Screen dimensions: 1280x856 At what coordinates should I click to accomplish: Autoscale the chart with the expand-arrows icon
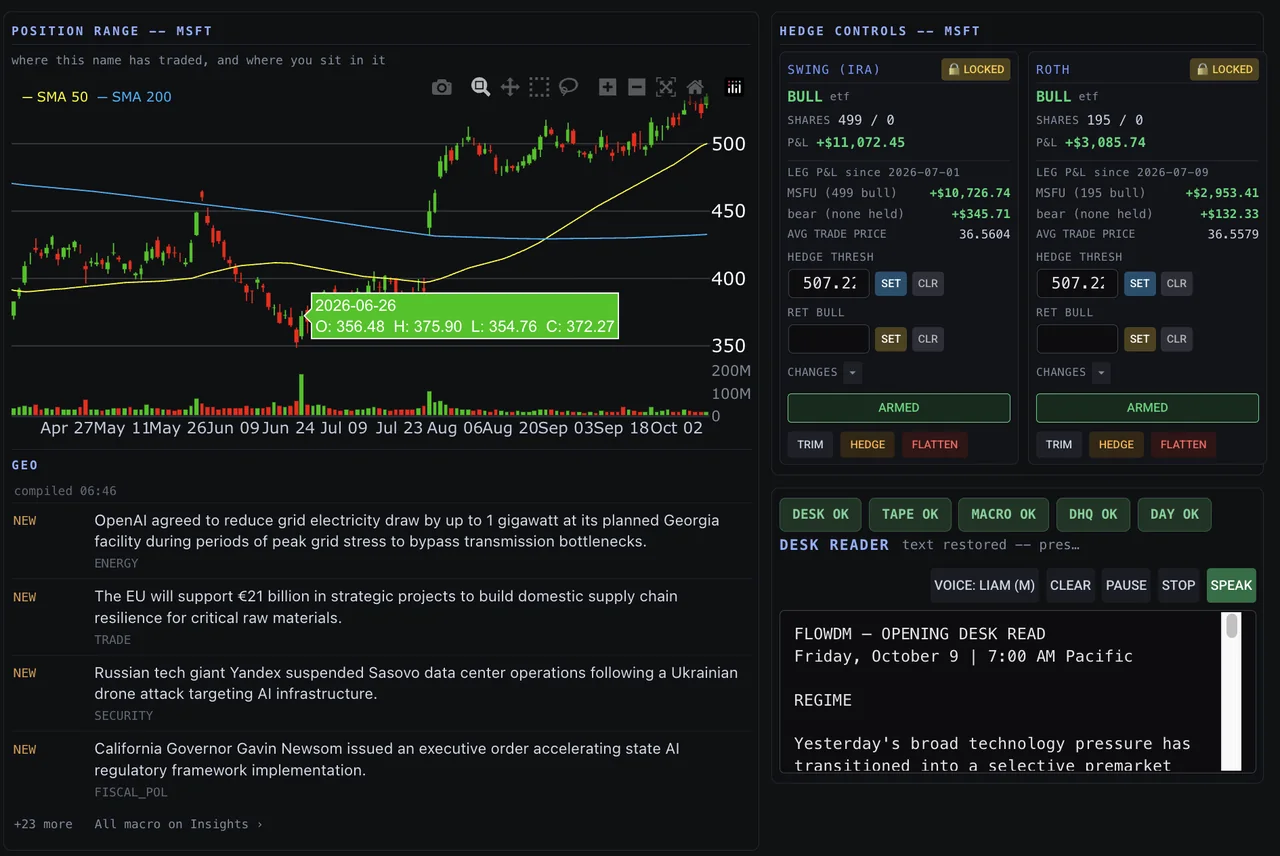coord(666,88)
